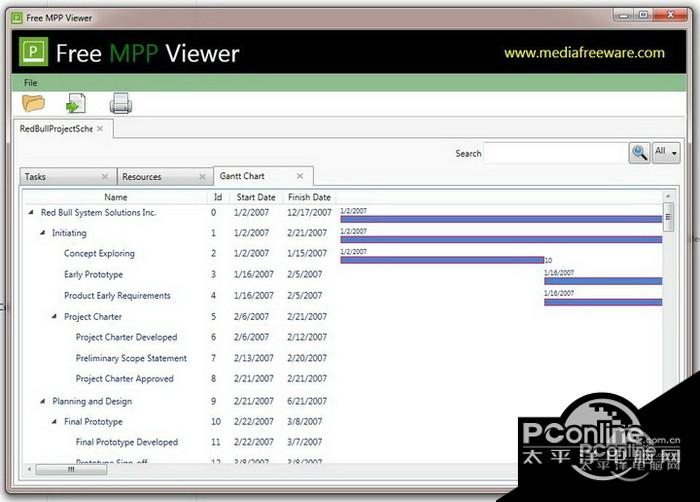Collapse the Project Charter group

pyautogui.click(x=54, y=316)
